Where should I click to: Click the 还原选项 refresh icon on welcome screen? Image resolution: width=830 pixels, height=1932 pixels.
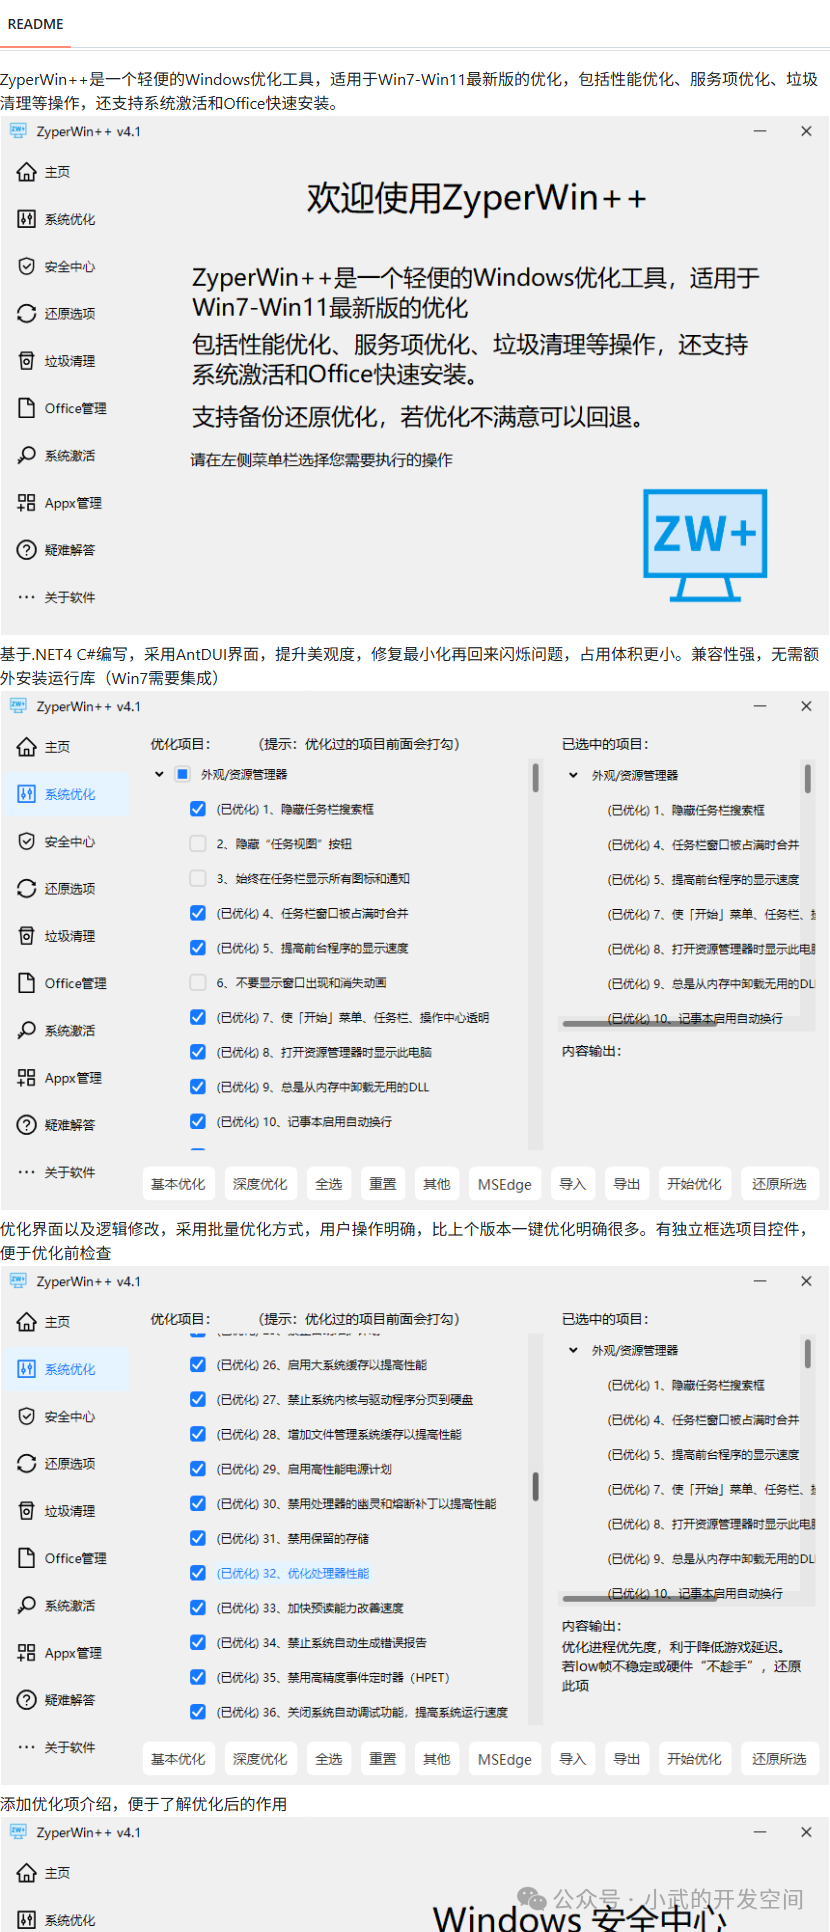(26, 314)
